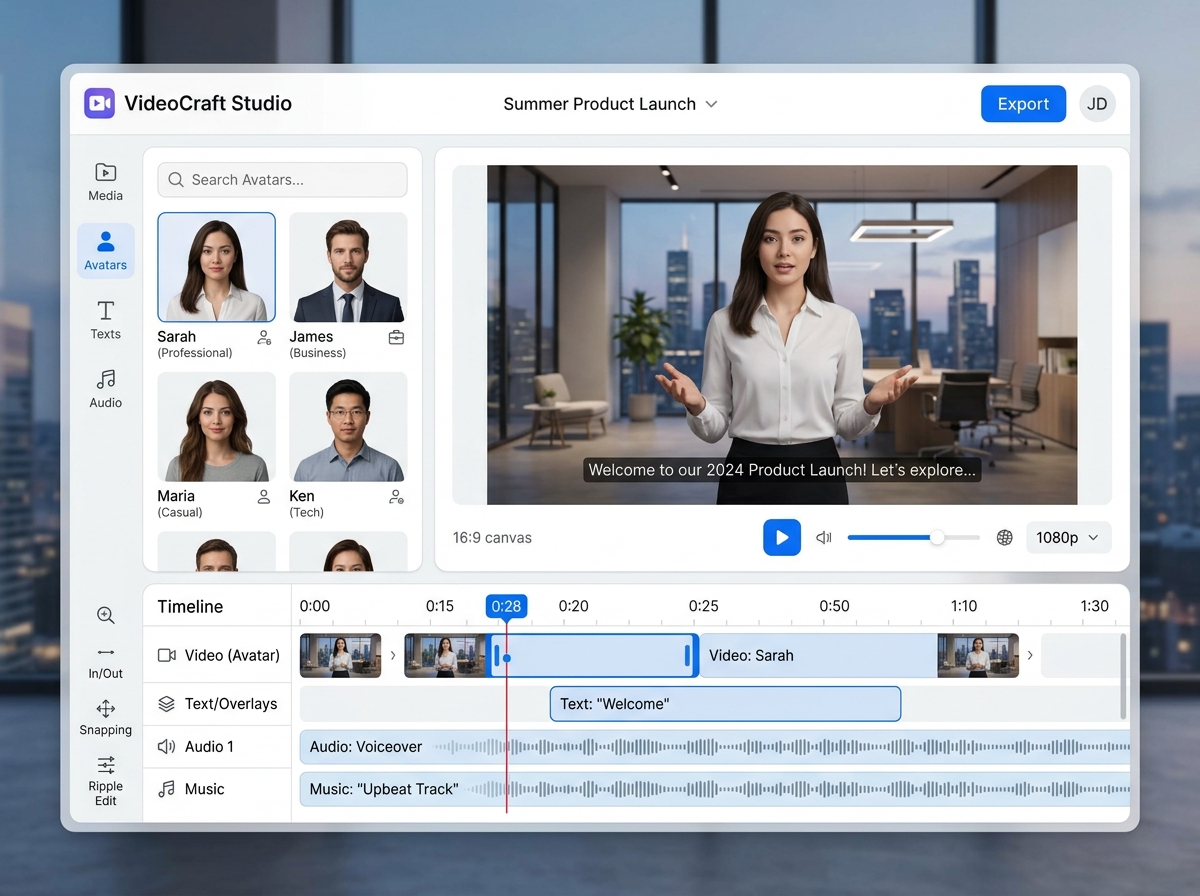
Task: Click the timeline zoom magnifier icon
Action: coord(106,615)
